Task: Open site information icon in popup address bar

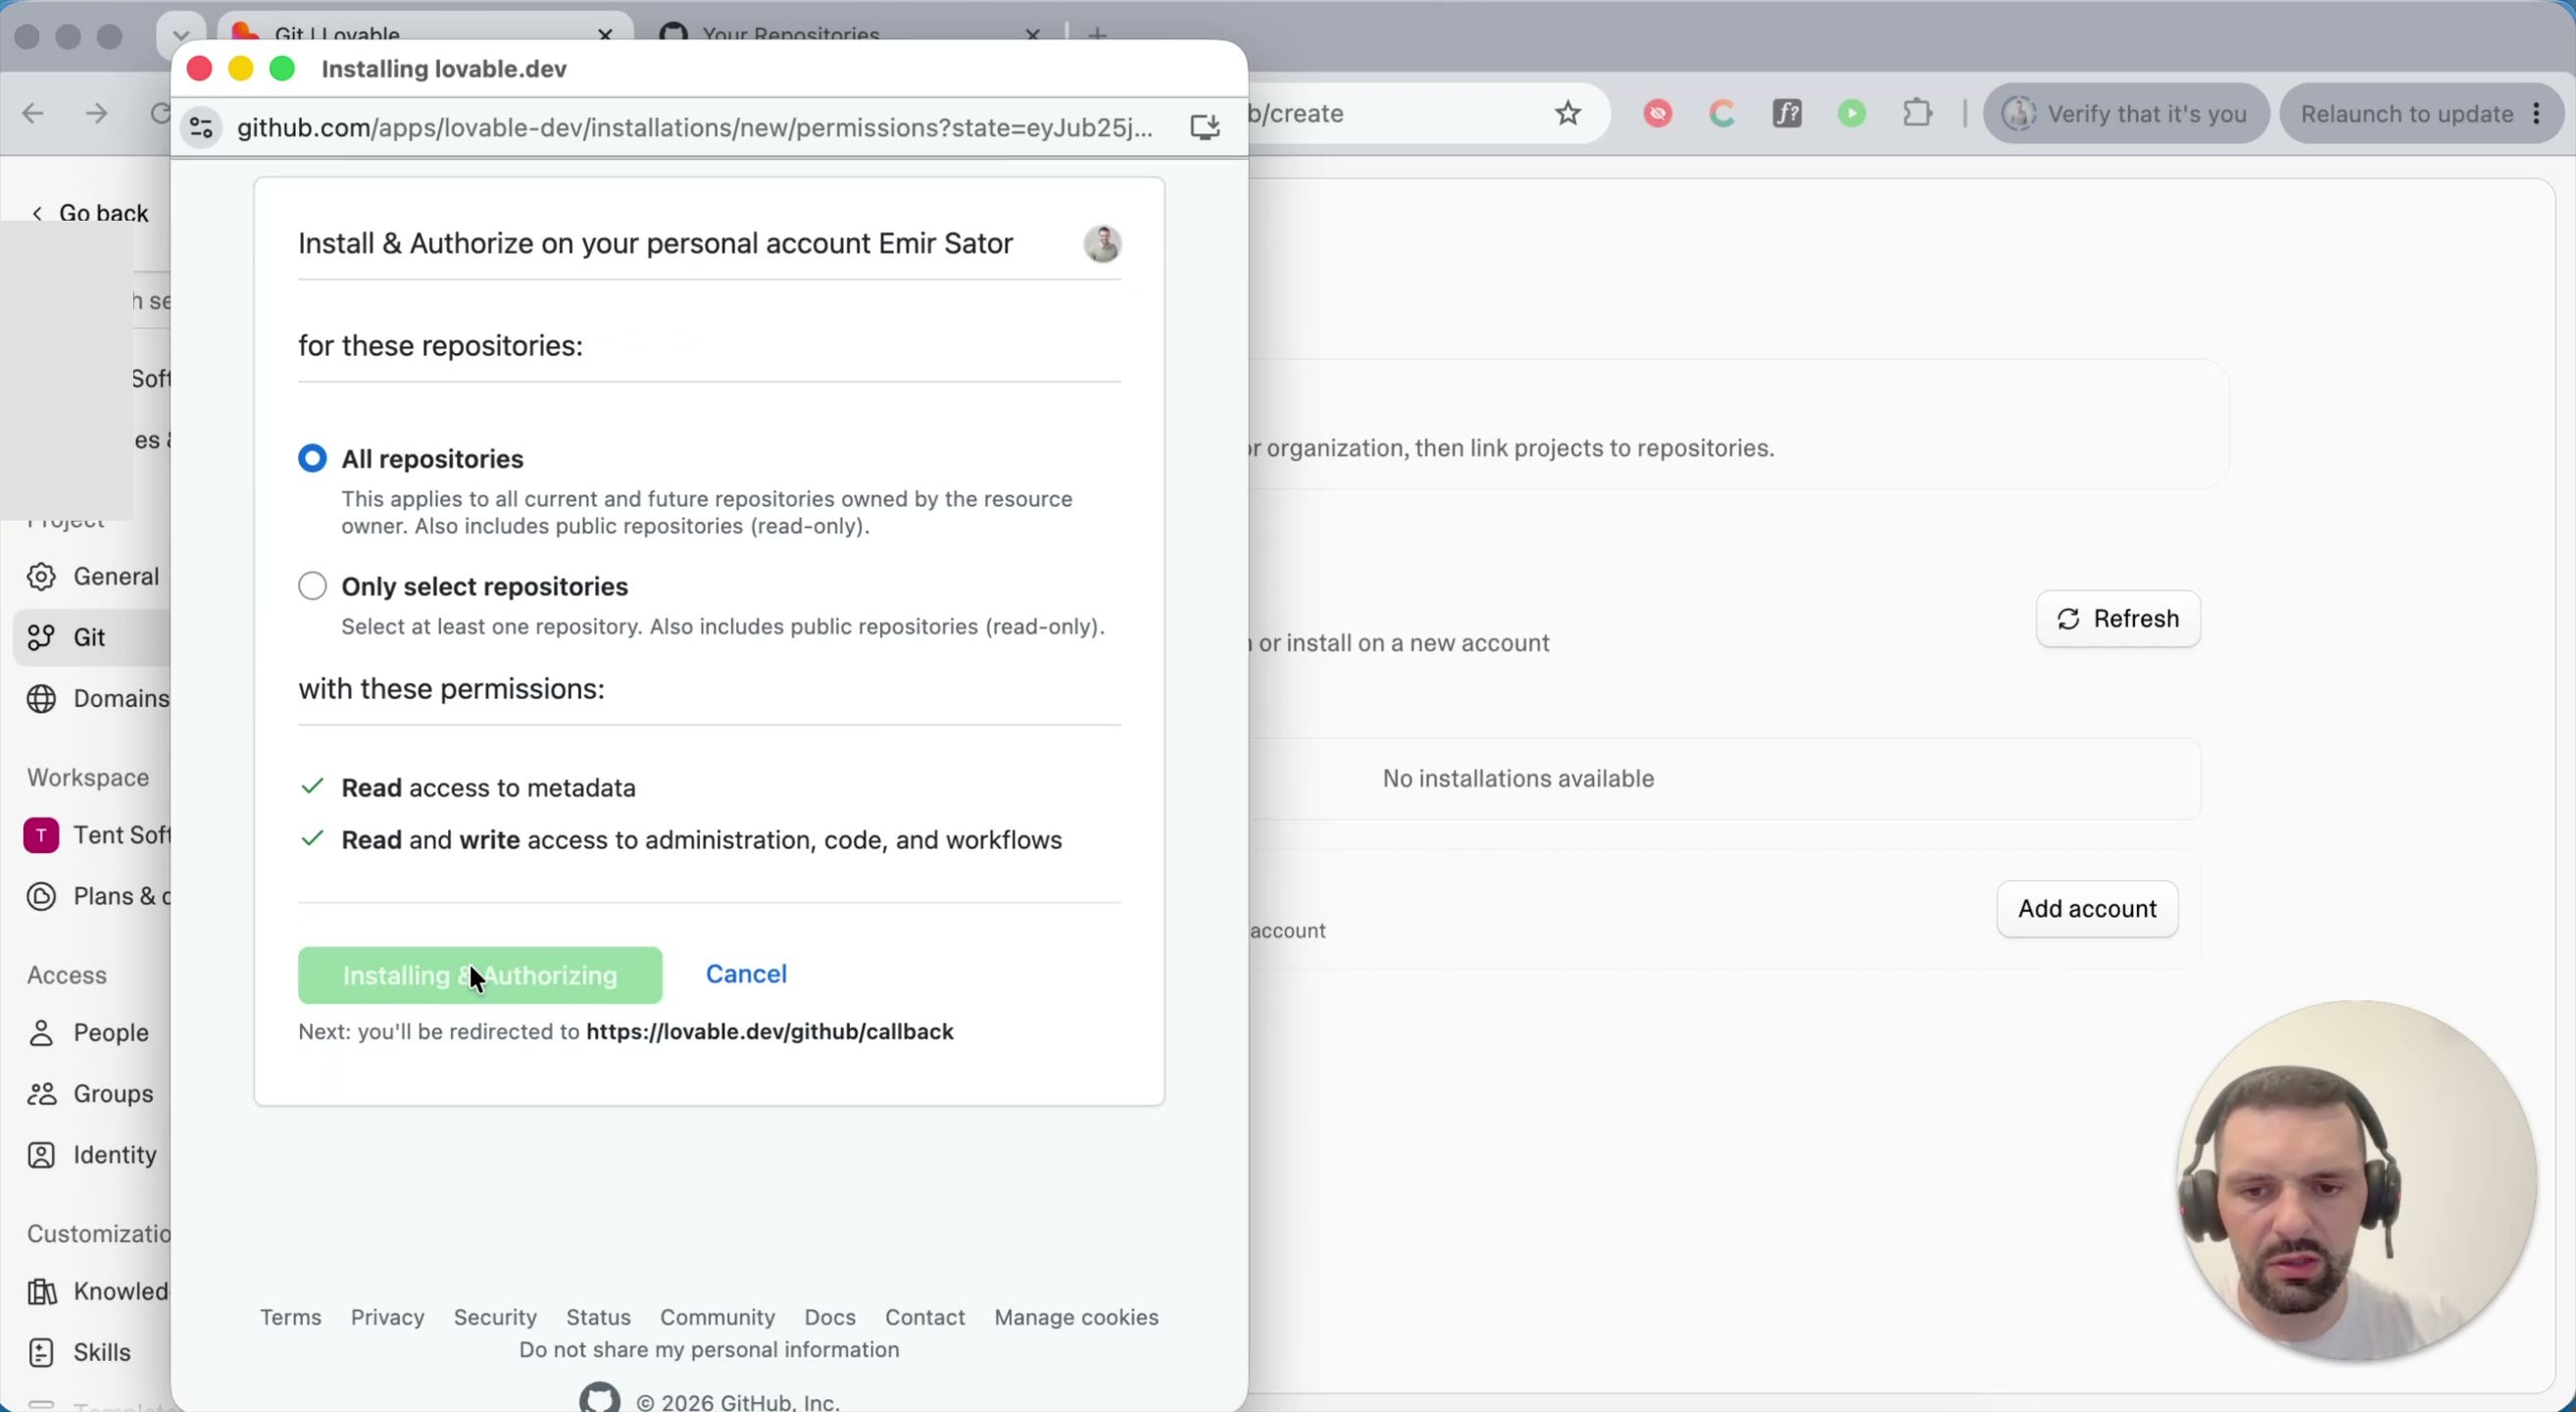Action: pyautogui.click(x=201, y=128)
